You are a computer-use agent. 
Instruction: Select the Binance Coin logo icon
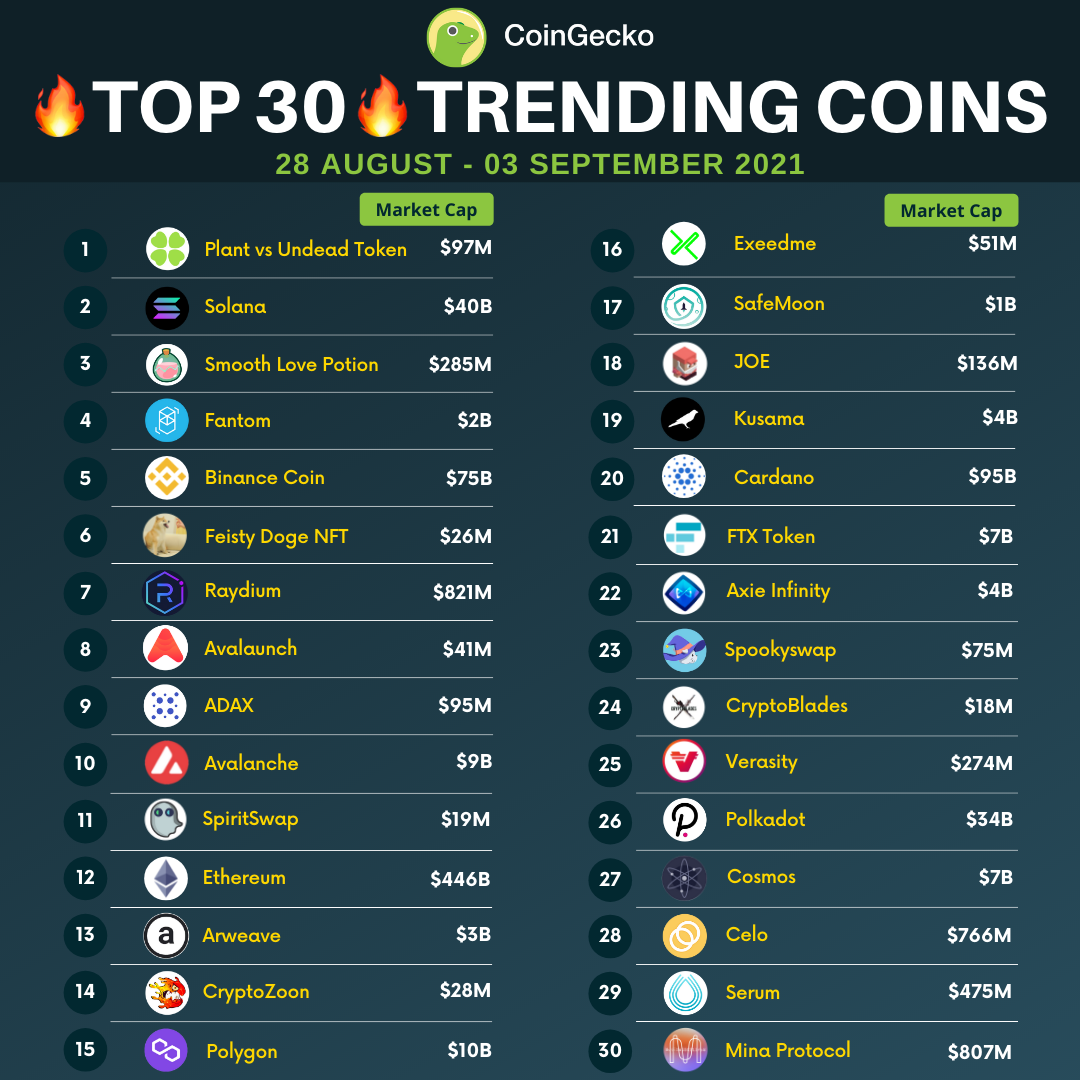coord(167,478)
